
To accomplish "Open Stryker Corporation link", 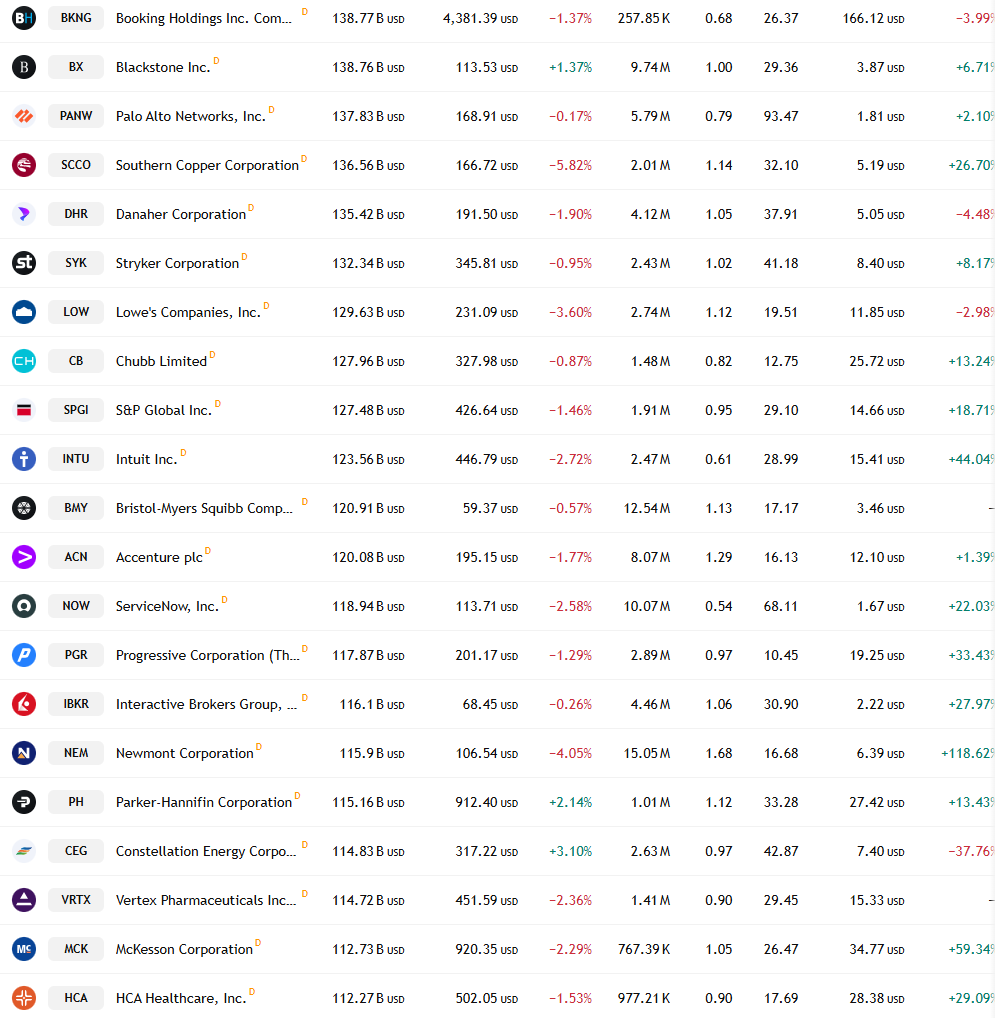I will 177,264.
